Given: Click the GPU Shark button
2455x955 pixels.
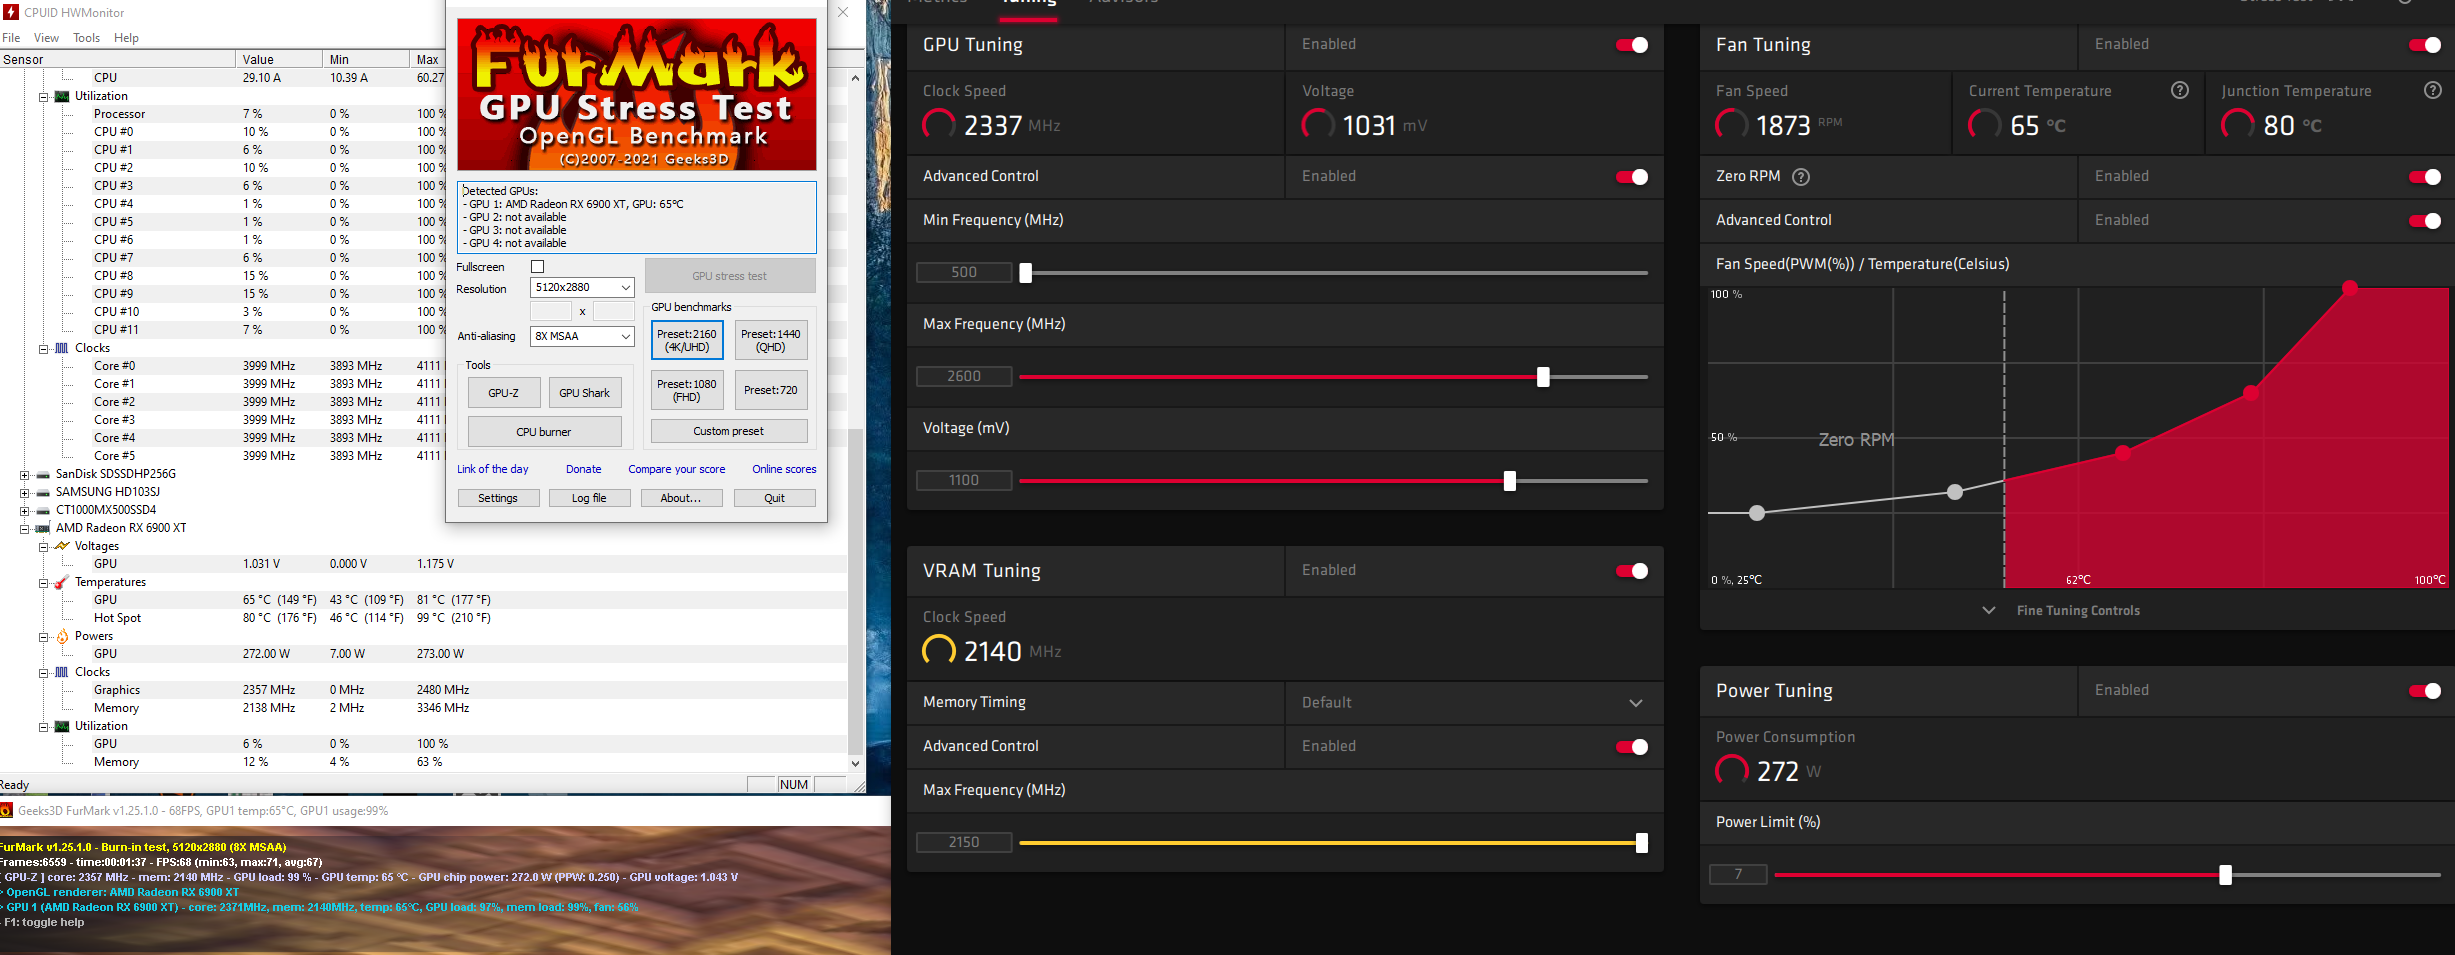Looking at the screenshot, I should click(584, 393).
